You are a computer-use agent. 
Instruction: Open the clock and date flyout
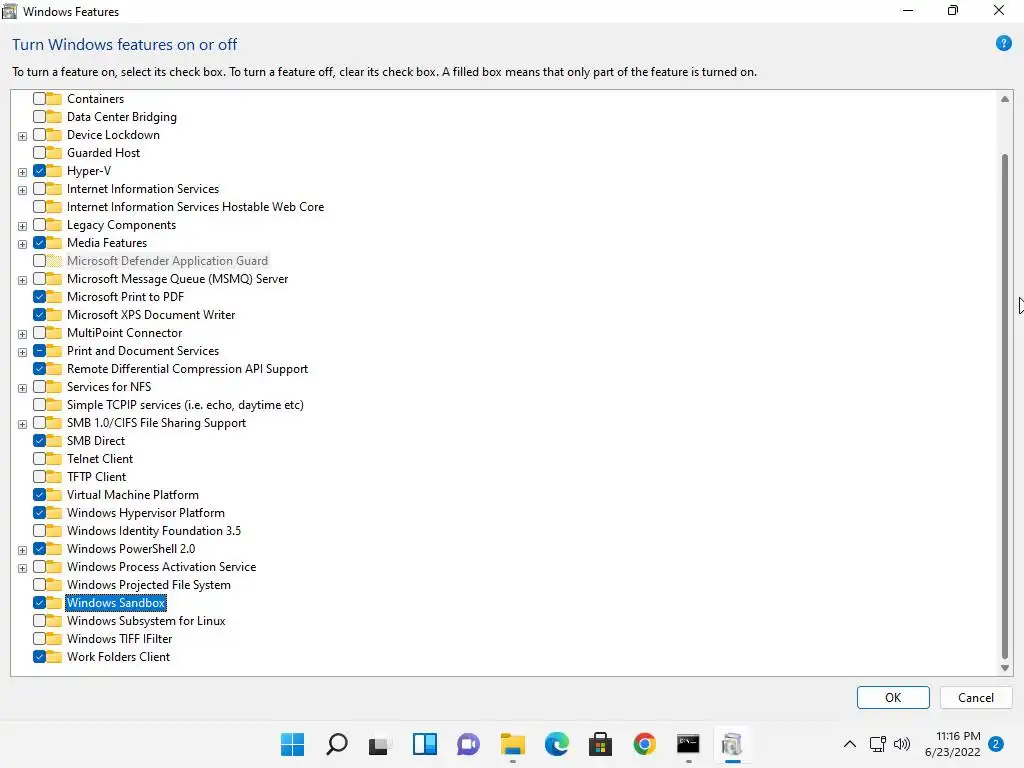point(952,744)
